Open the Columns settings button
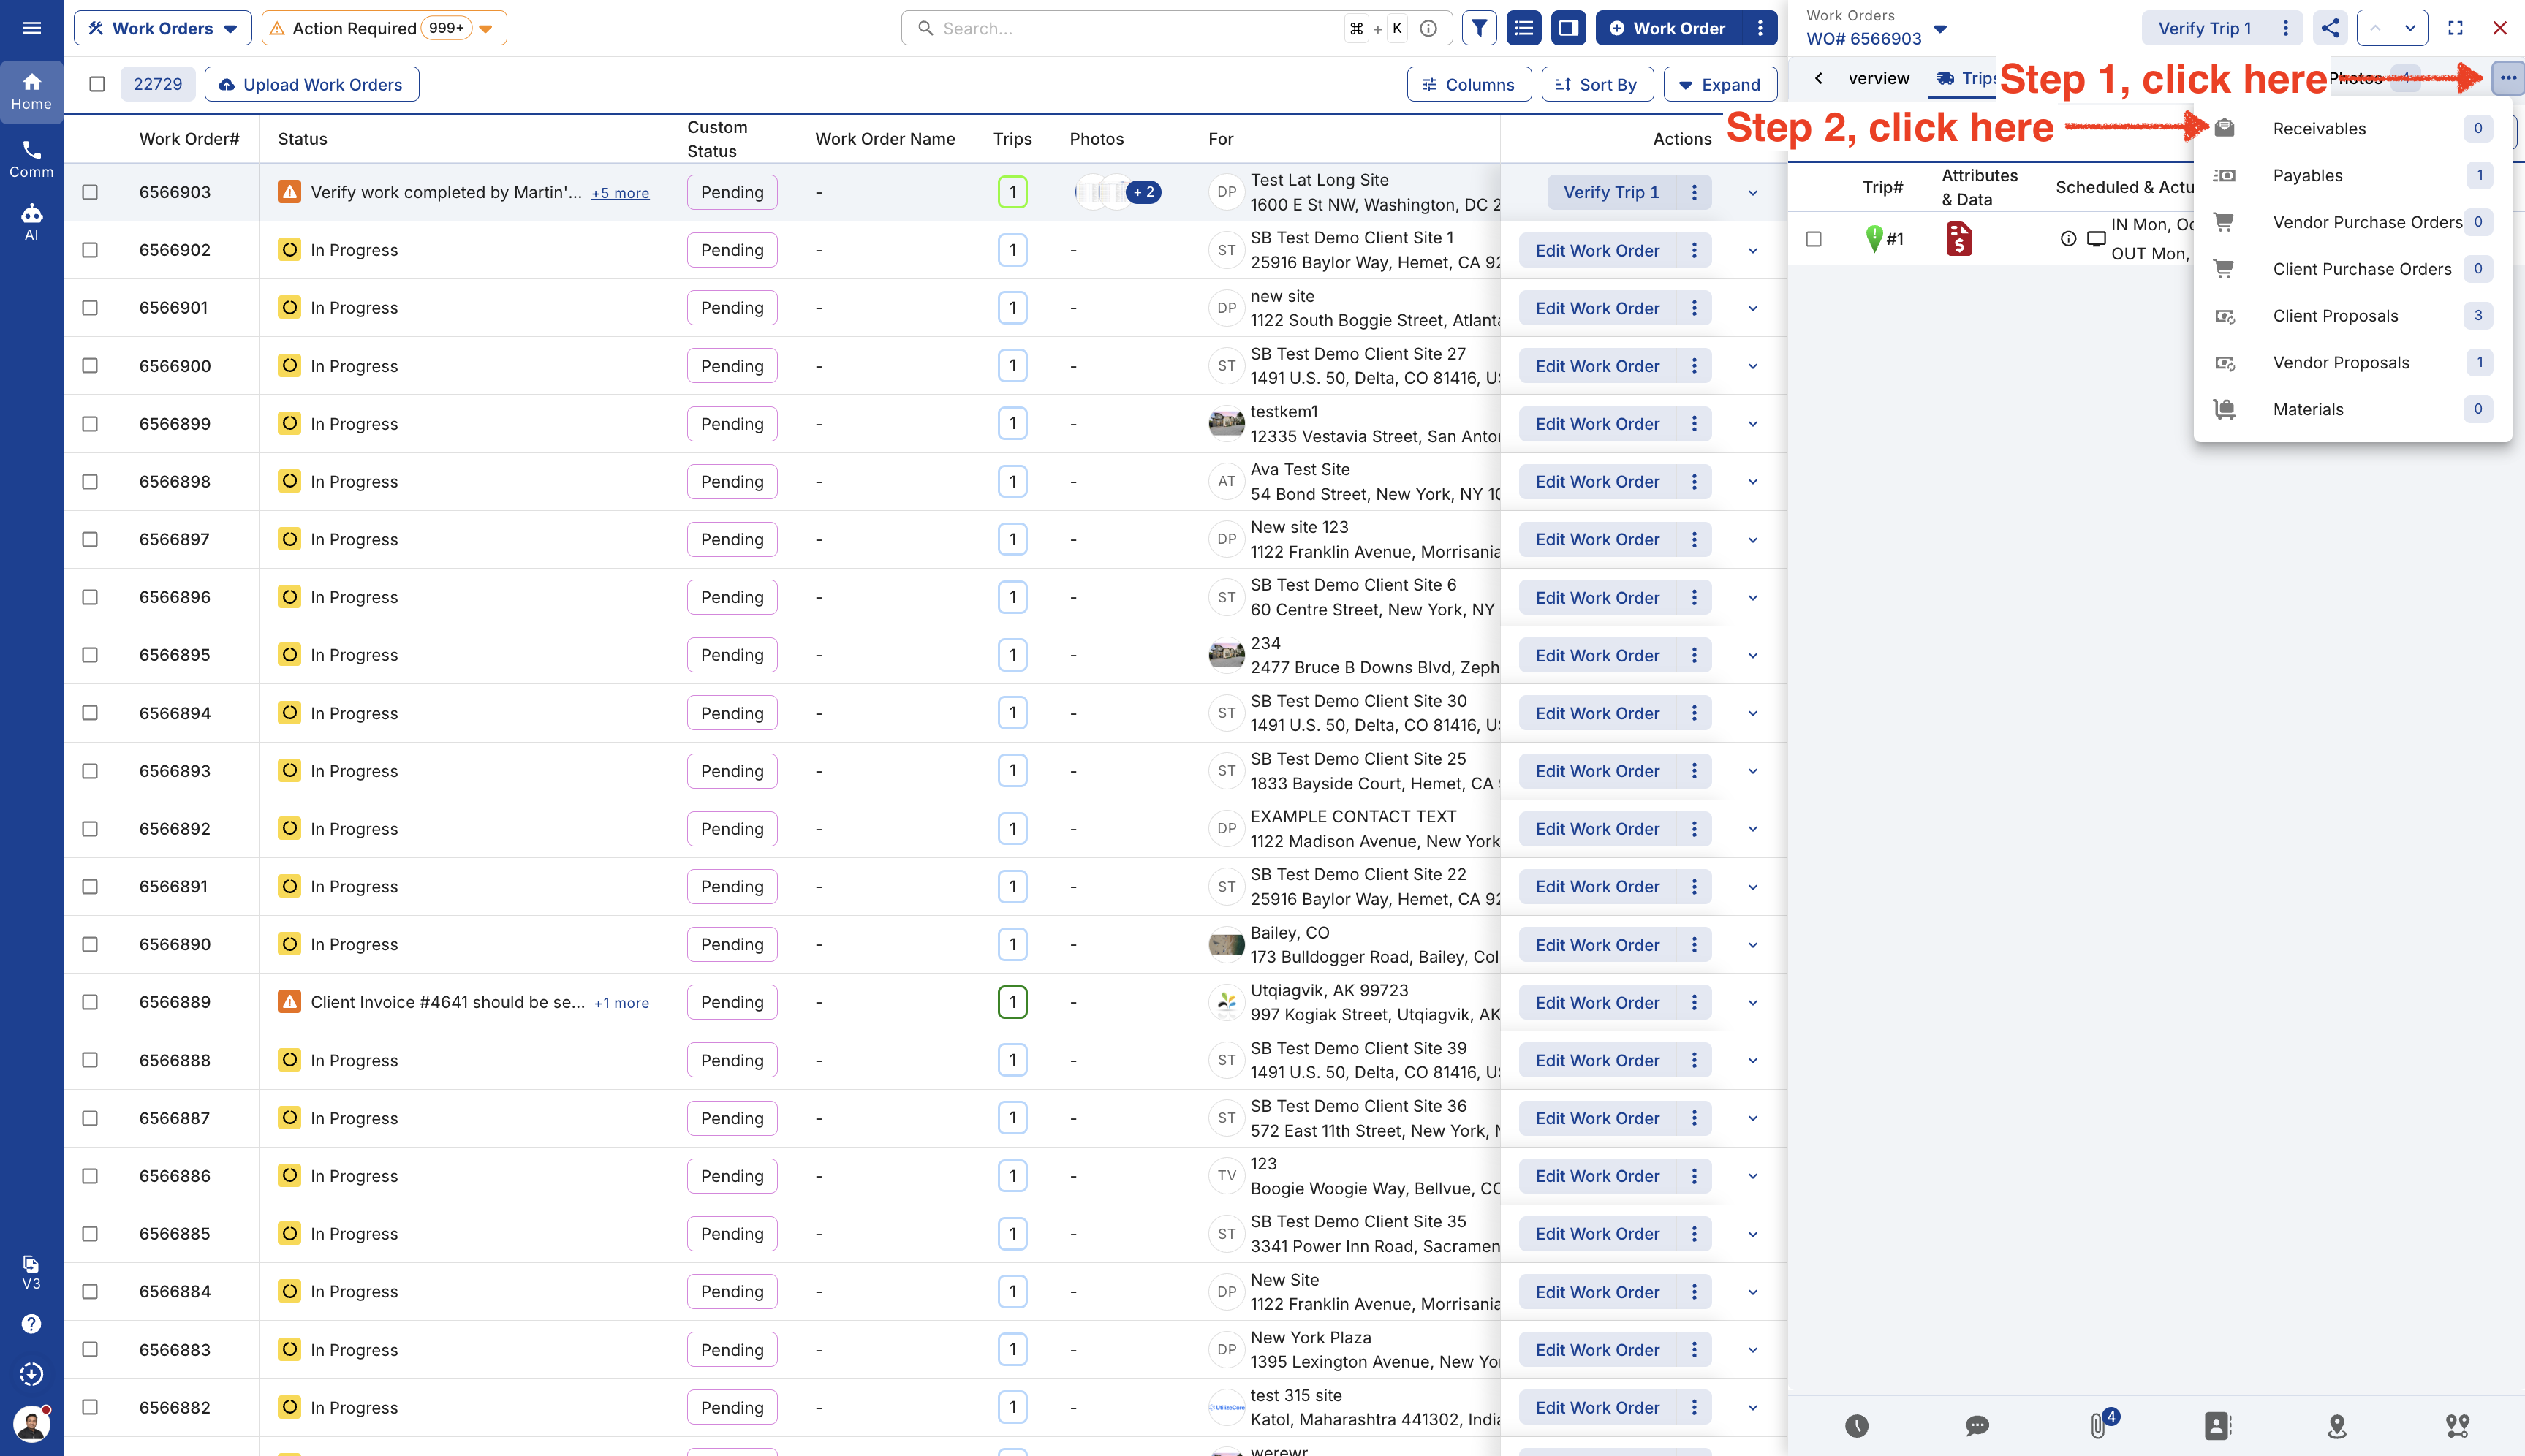This screenshot has height=1456, width=2525. pyautogui.click(x=1468, y=84)
